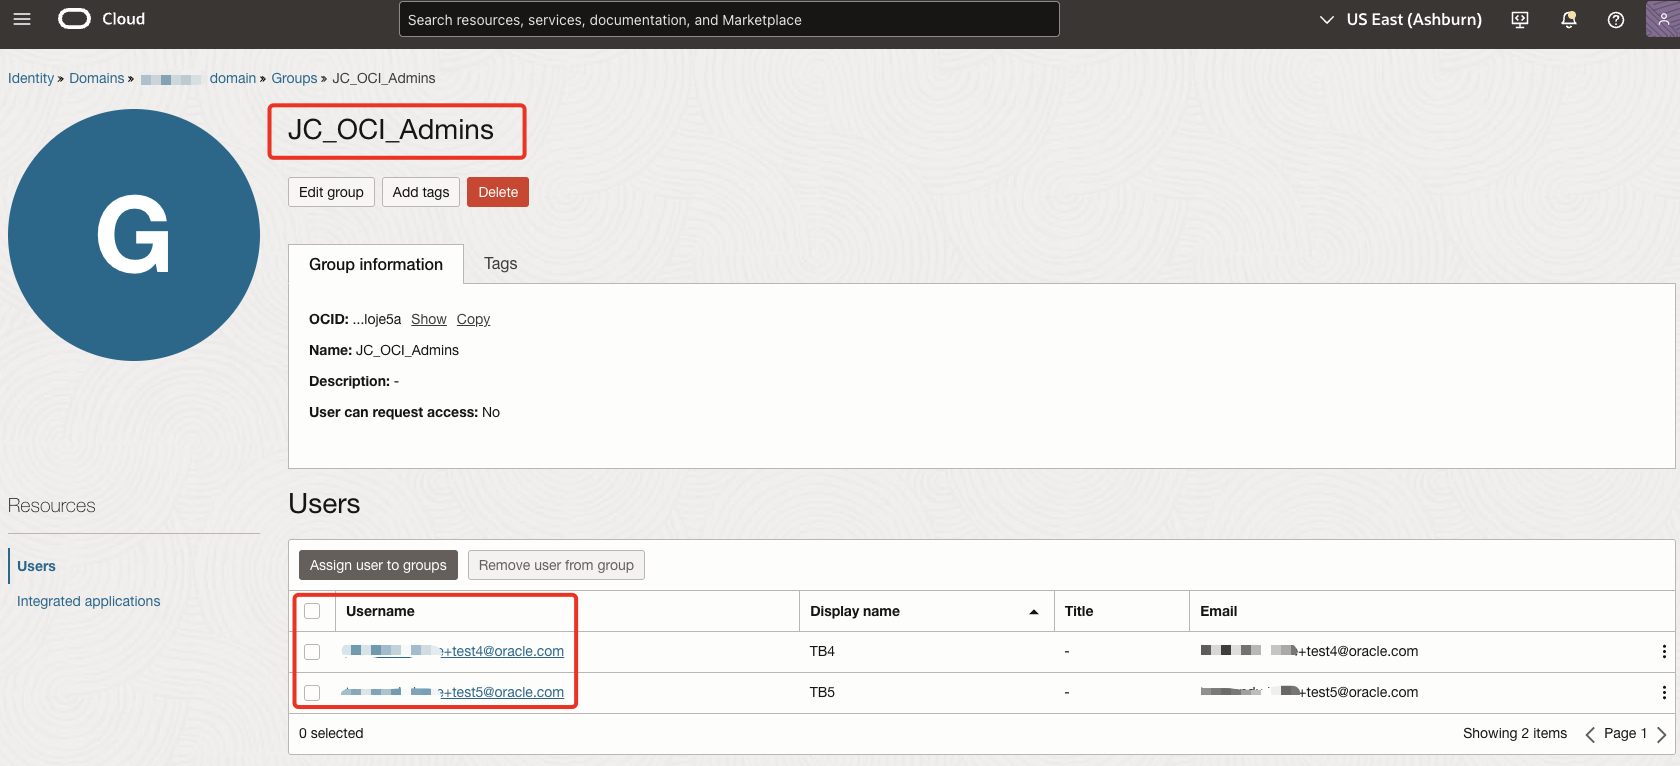Go to previous page of users
Image resolution: width=1680 pixels, height=766 pixels.
tap(1590, 735)
